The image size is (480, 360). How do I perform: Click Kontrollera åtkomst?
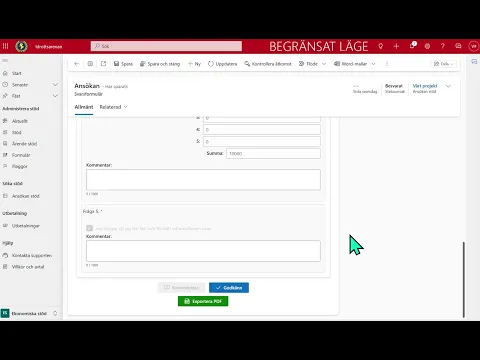click(x=268, y=64)
